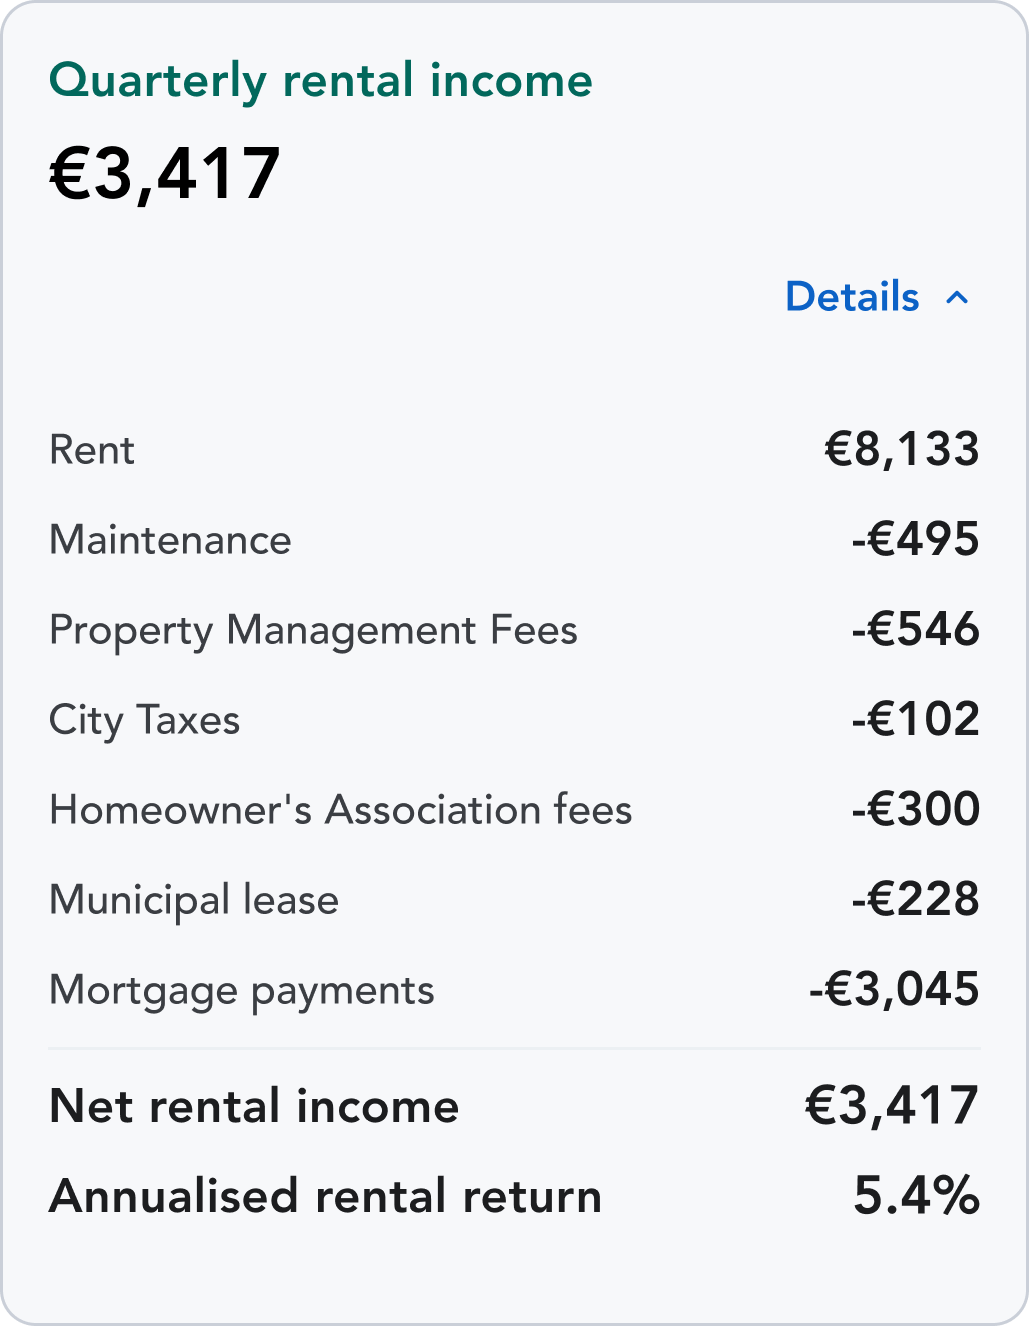
Task: Click the Net rental income label
Action: tap(254, 1106)
